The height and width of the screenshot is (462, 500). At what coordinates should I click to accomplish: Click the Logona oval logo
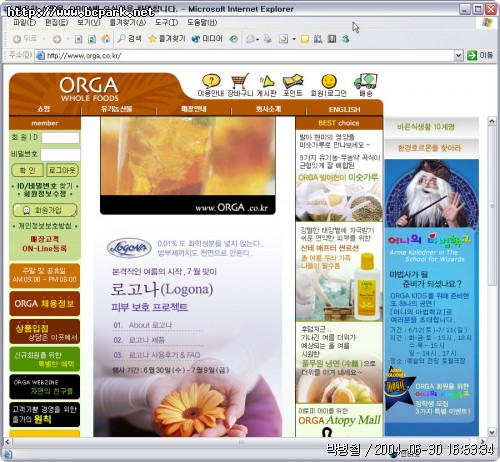click(x=129, y=248)
